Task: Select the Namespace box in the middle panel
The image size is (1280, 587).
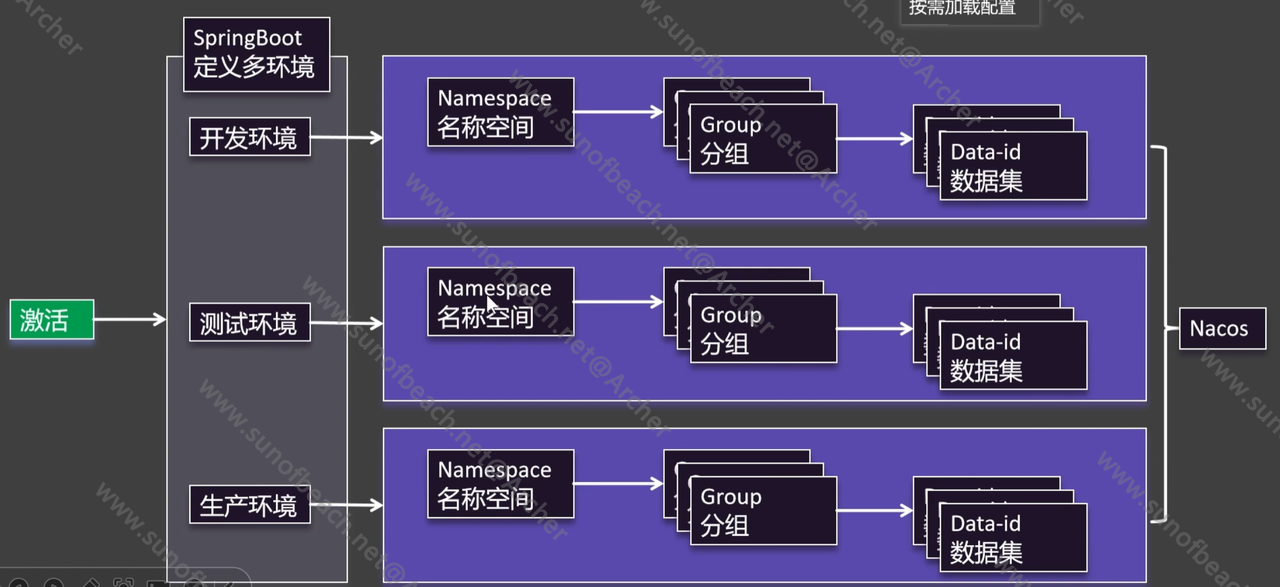Action: pyautogui.click(x=500, y=302)
